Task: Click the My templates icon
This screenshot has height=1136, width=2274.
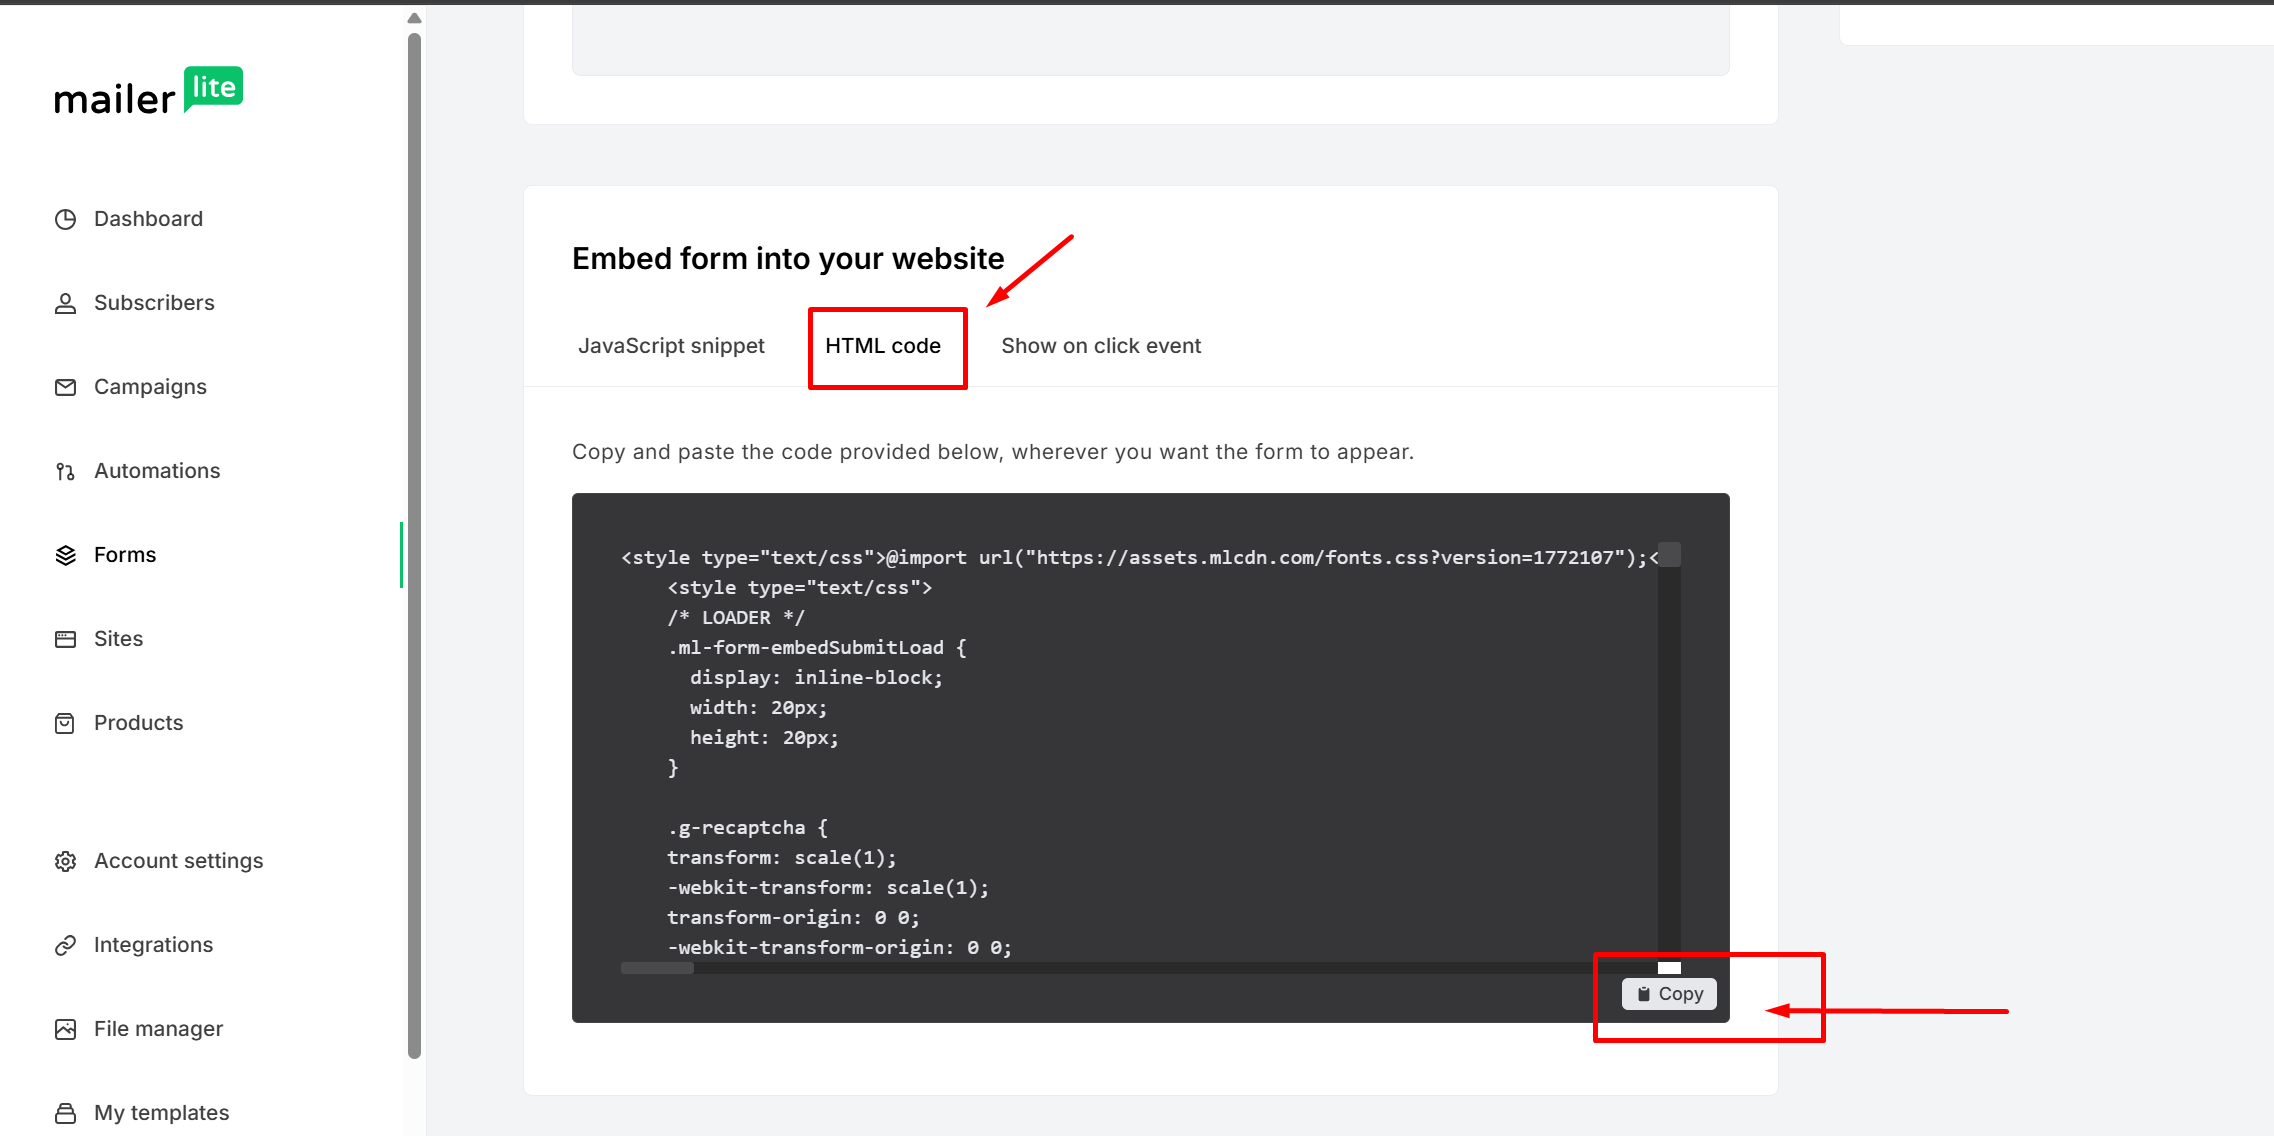Action: coord(66,1113)
